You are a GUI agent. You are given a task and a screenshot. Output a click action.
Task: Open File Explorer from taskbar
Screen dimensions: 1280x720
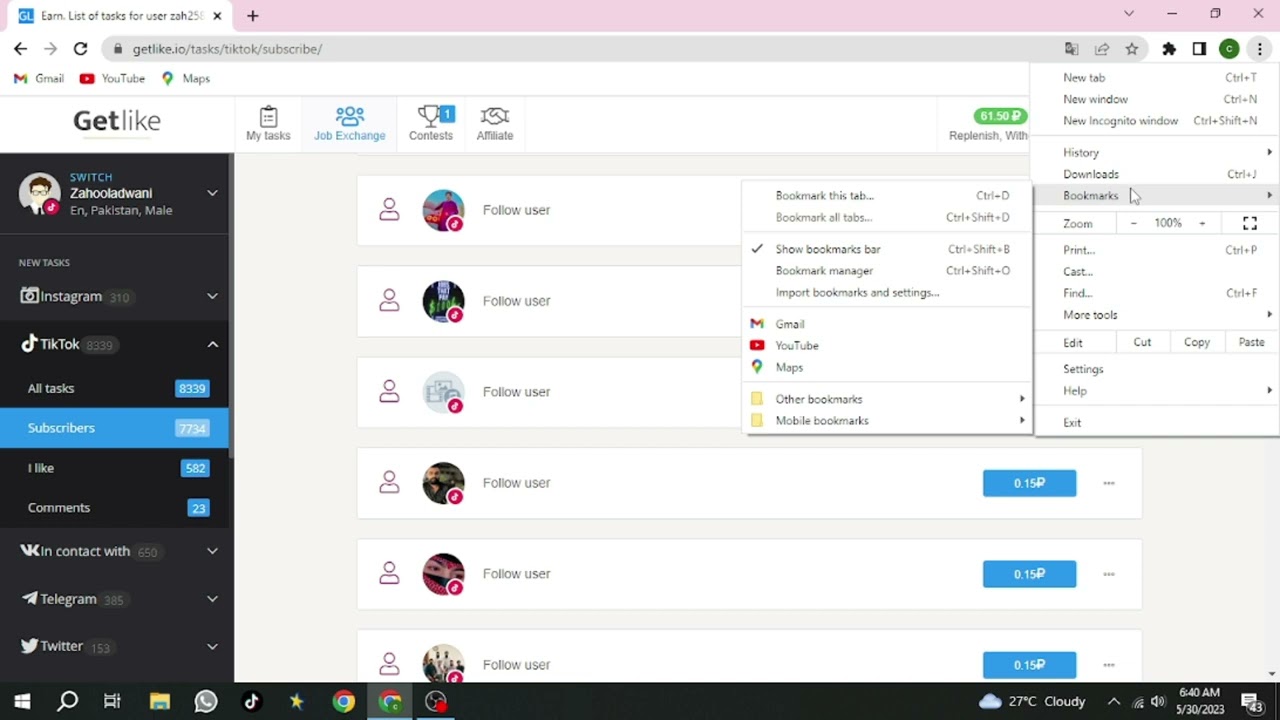click(159, 701)
